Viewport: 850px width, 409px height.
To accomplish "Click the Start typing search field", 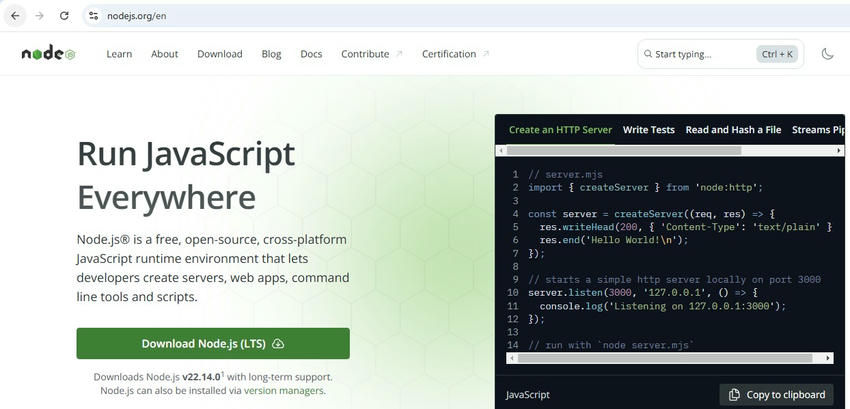I will pyautogui.click(x=720, y=54).
